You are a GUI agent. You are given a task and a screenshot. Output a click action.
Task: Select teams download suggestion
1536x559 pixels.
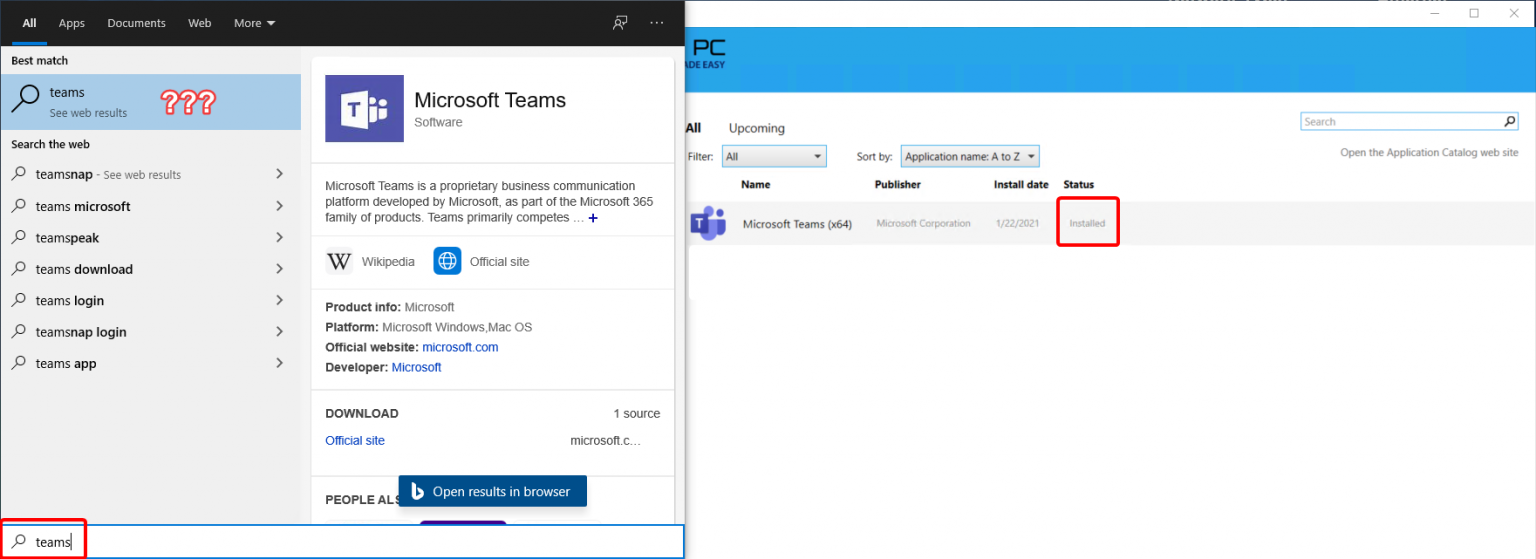(150, 269)
